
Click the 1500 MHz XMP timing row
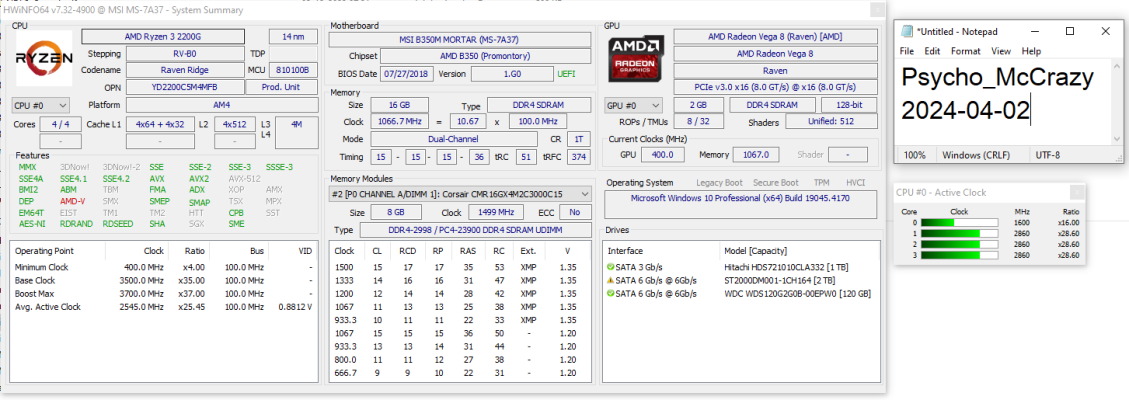(x=461, y=268)
